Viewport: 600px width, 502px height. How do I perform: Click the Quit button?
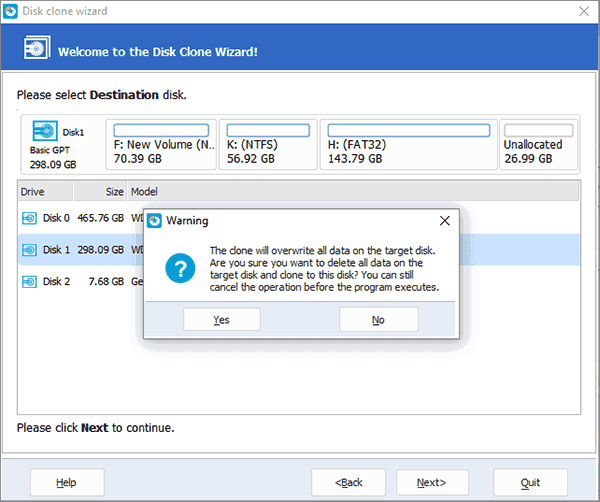coord(530,482)
